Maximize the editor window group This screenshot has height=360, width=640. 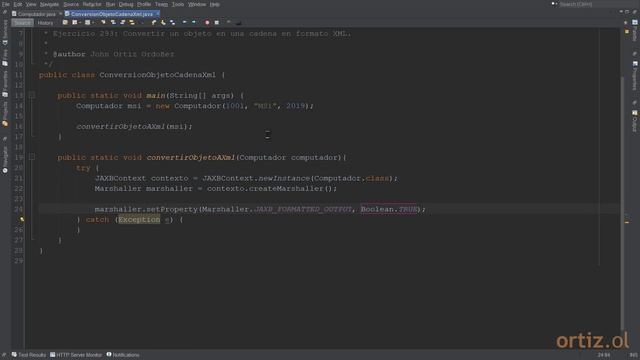pos(627,12)
